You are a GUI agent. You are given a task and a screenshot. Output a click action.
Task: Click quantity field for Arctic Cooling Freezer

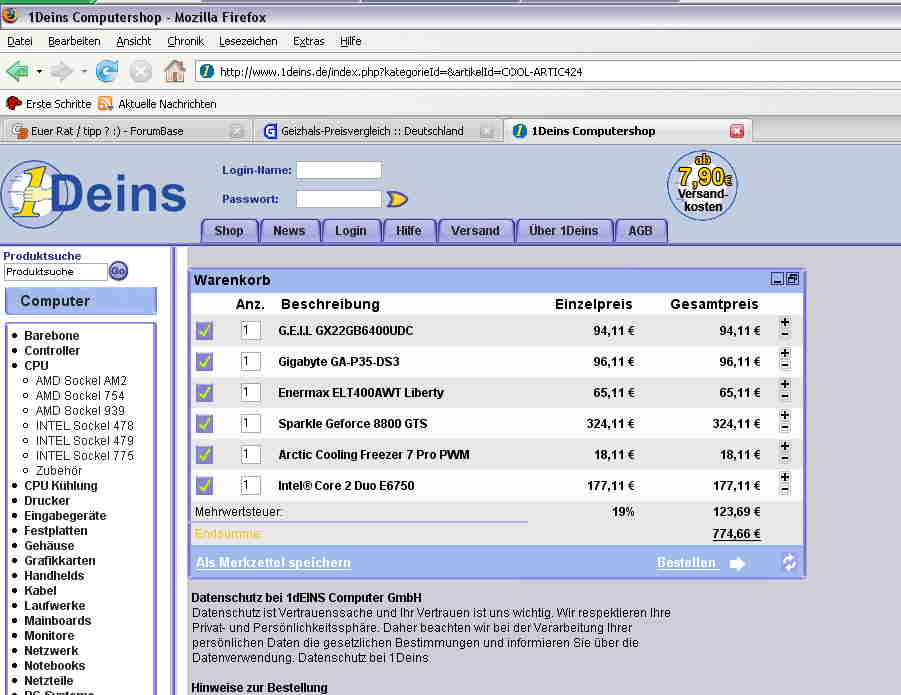coord(251,454)
